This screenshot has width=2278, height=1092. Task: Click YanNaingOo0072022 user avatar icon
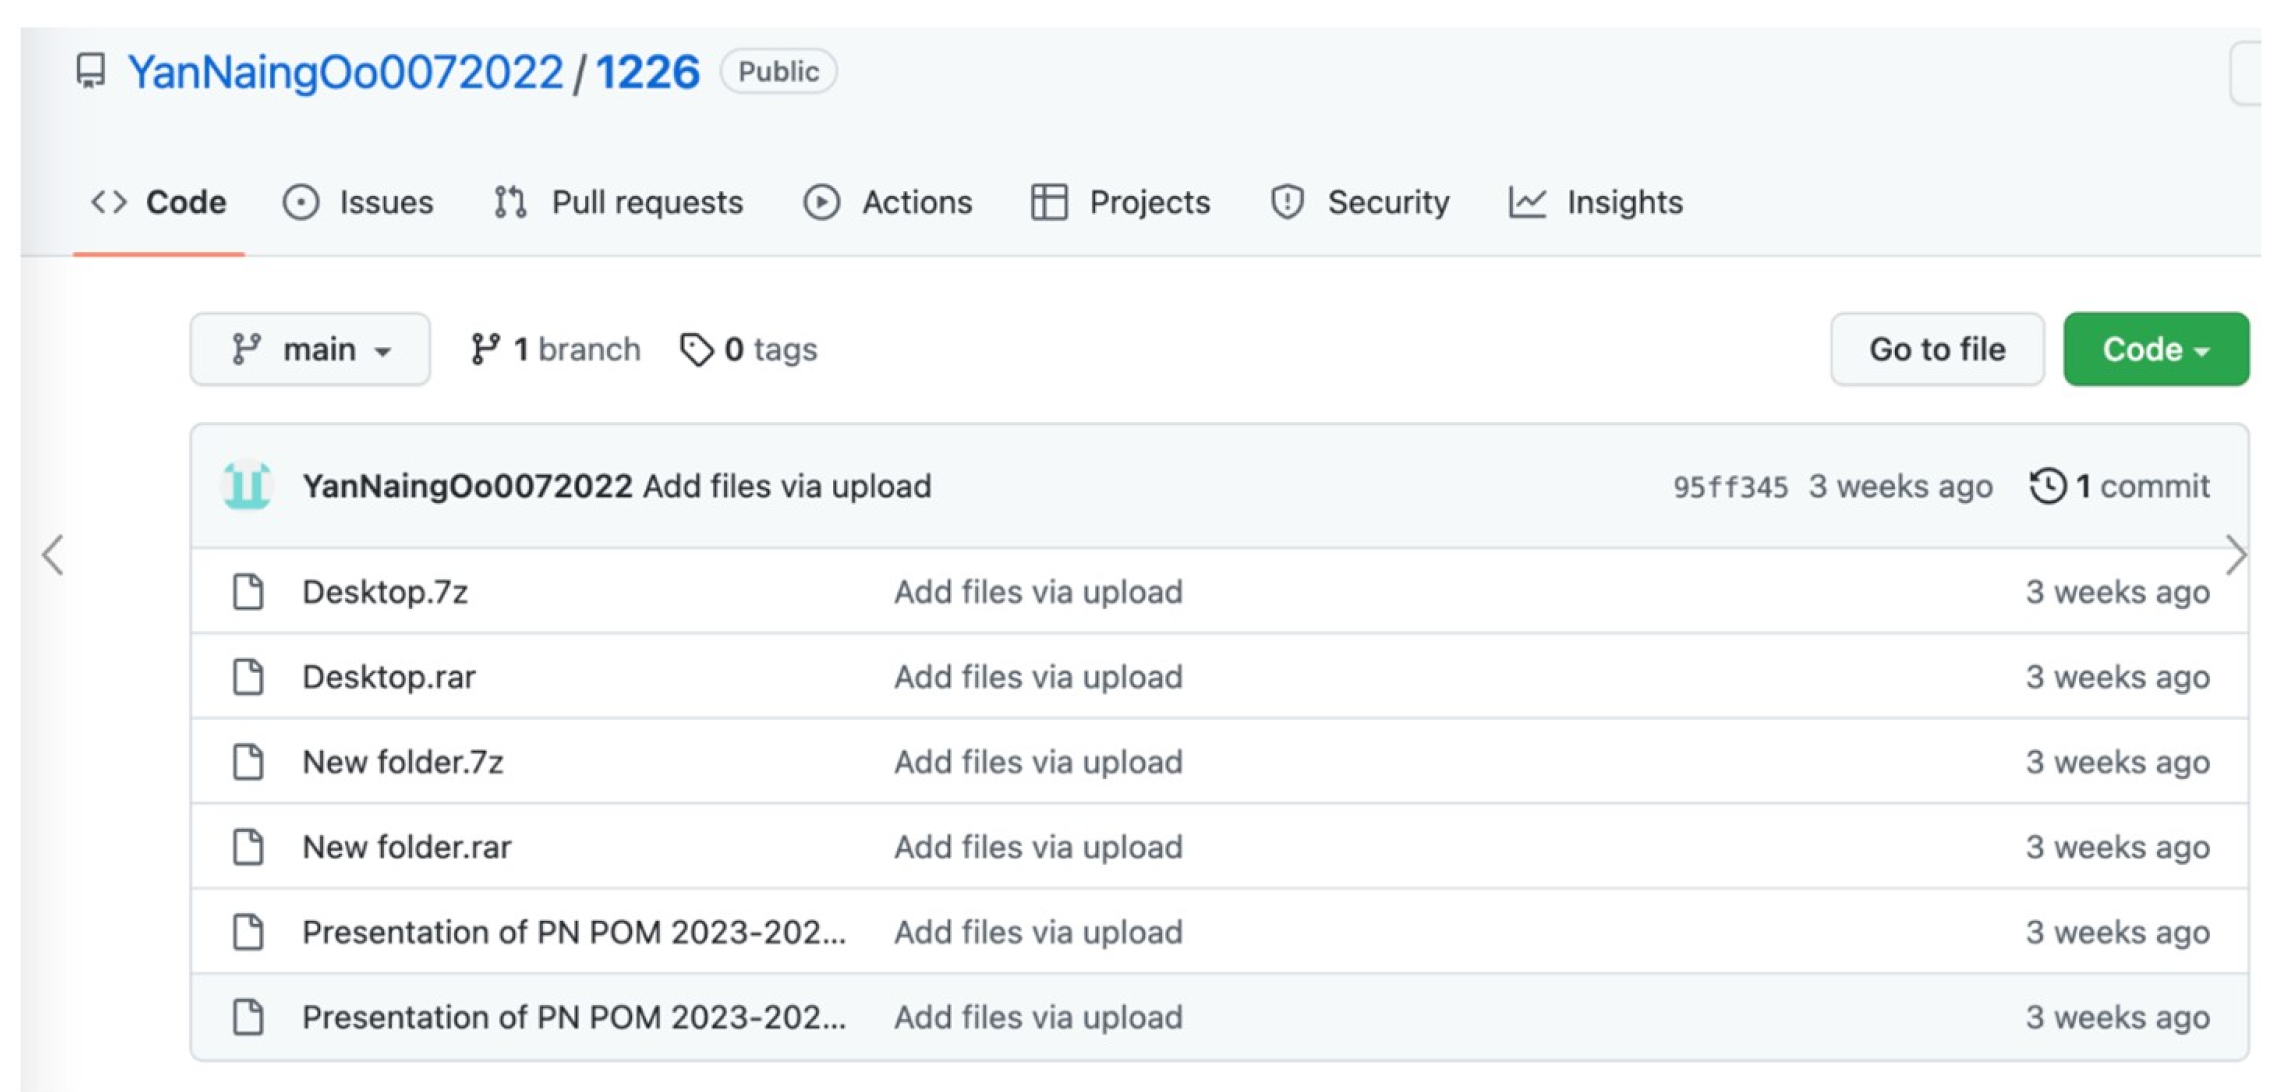[x=246, y=486]
